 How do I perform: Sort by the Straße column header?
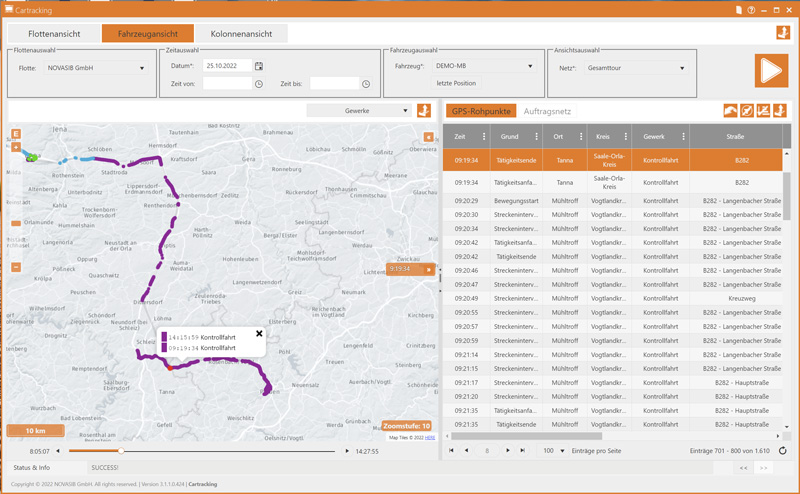coord(735,136)
